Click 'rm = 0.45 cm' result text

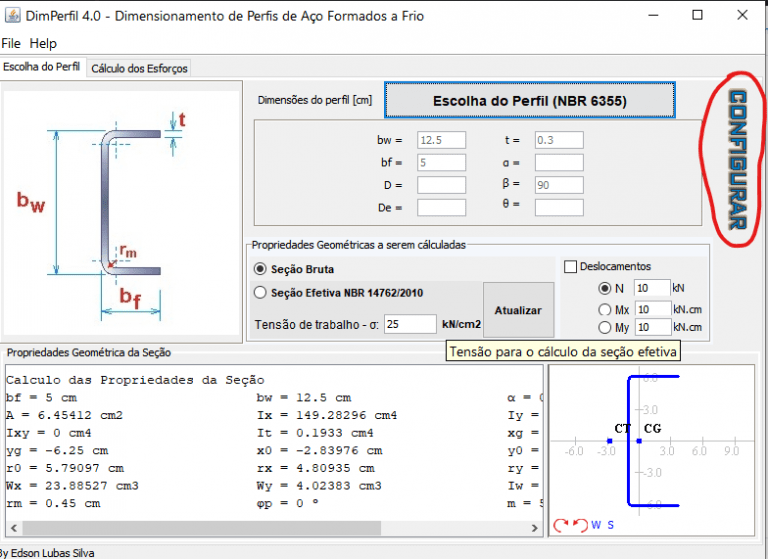pyautogui.click(x=53, y=504)
